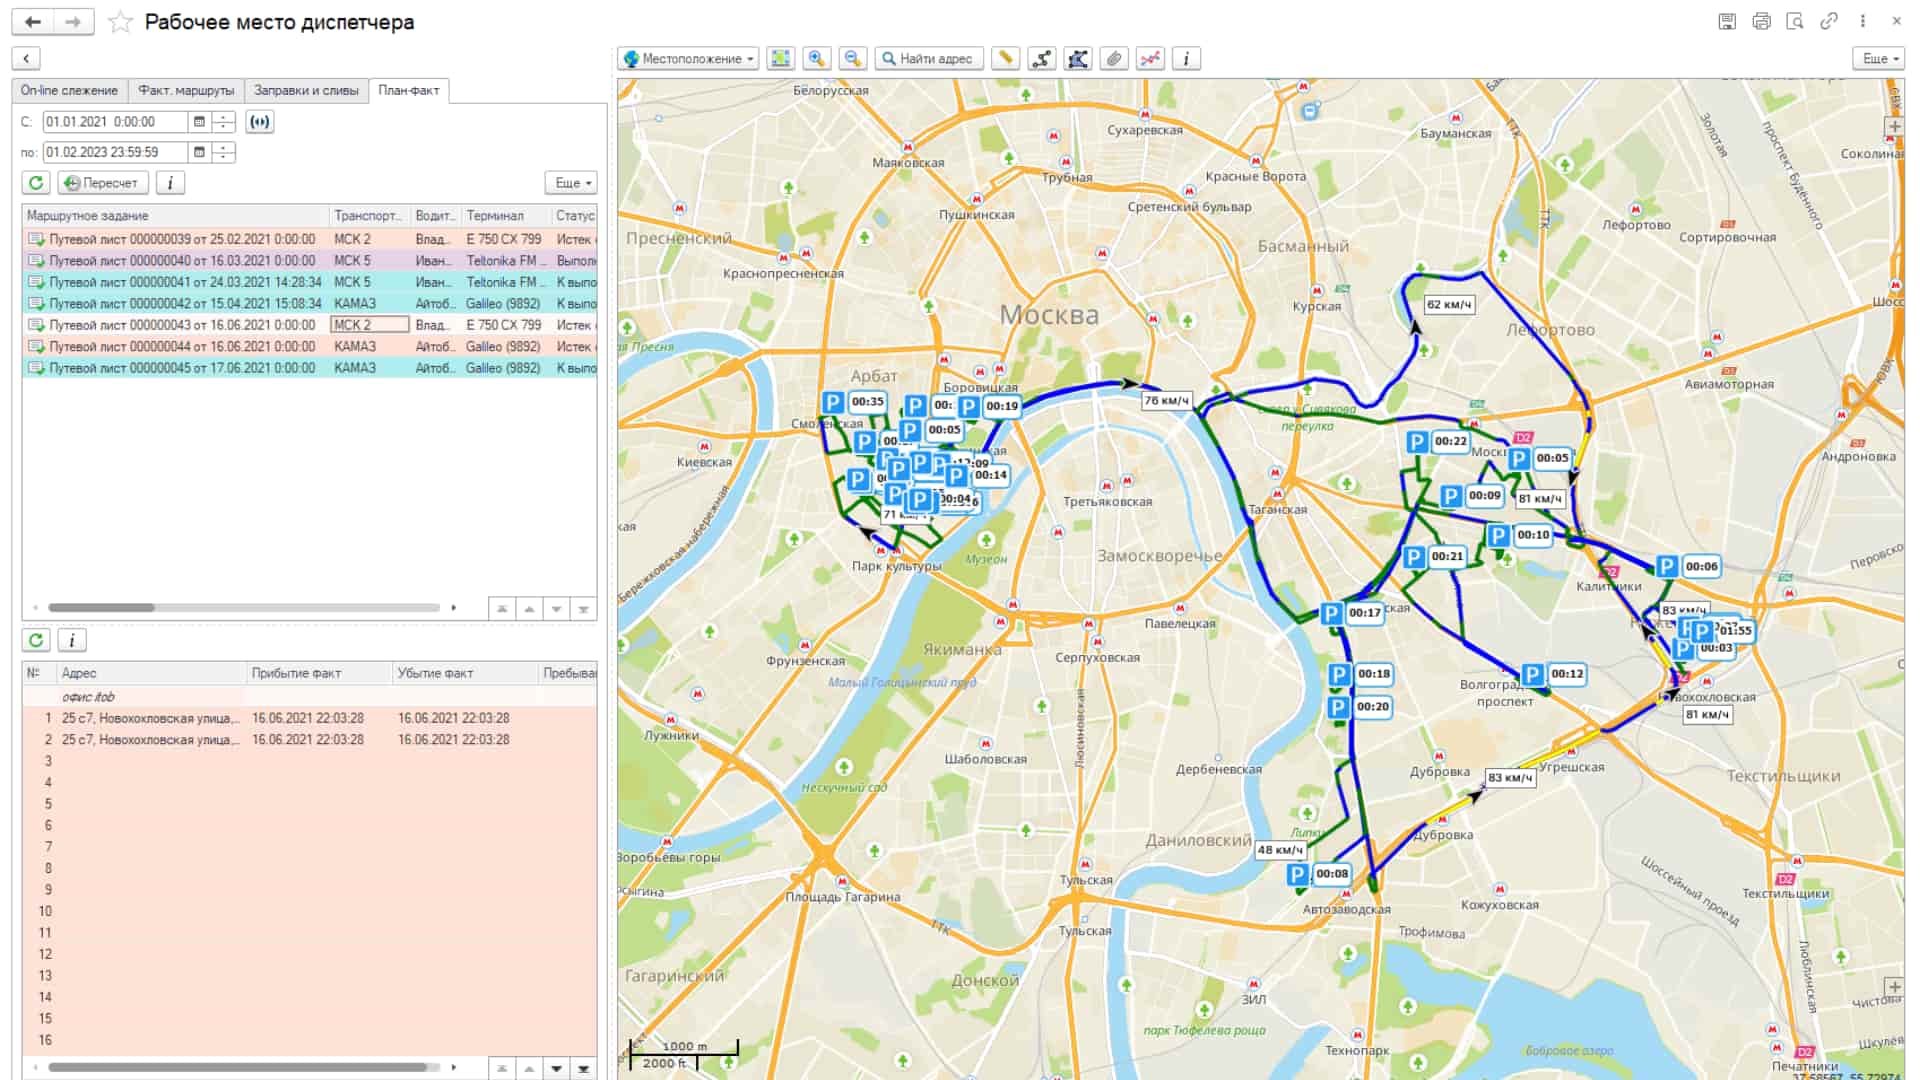
Task: Expand the Еще menu above the map
Action: tap(1879, 59)
